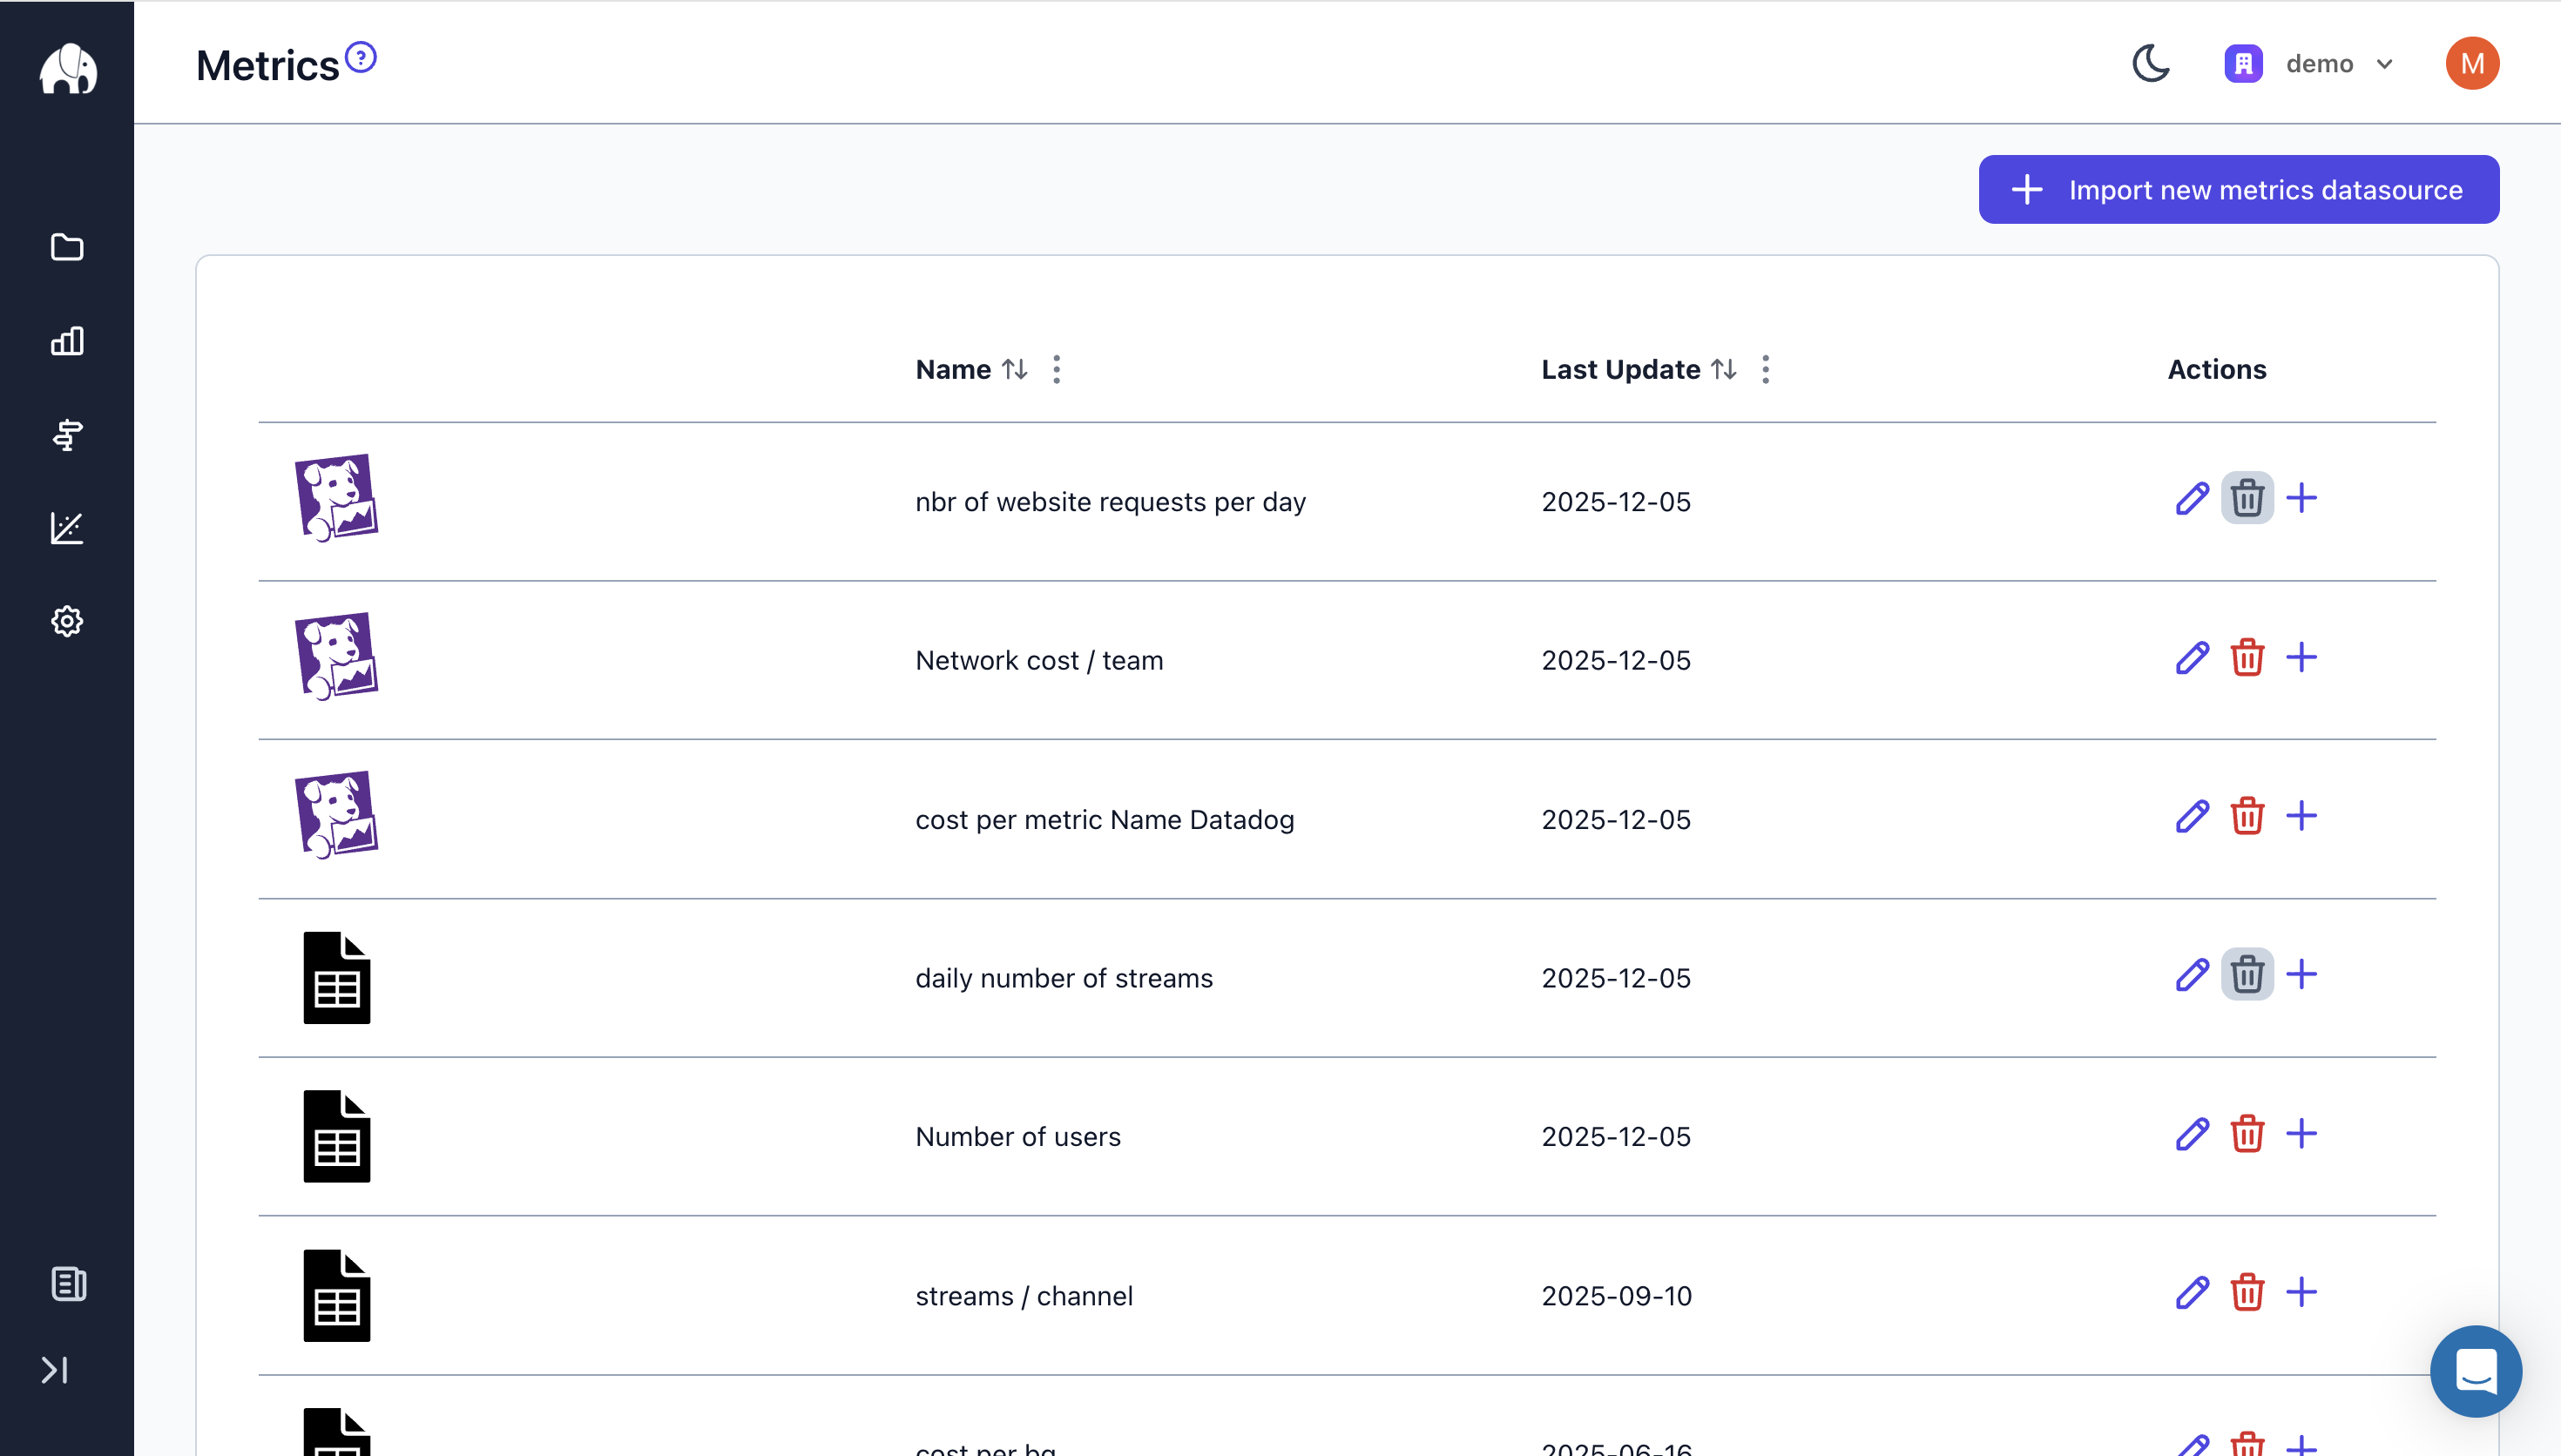The image size is (2561, 1456).
Task: Open the scatter-plot chart sidebar icon
Action: click(67, 528)
